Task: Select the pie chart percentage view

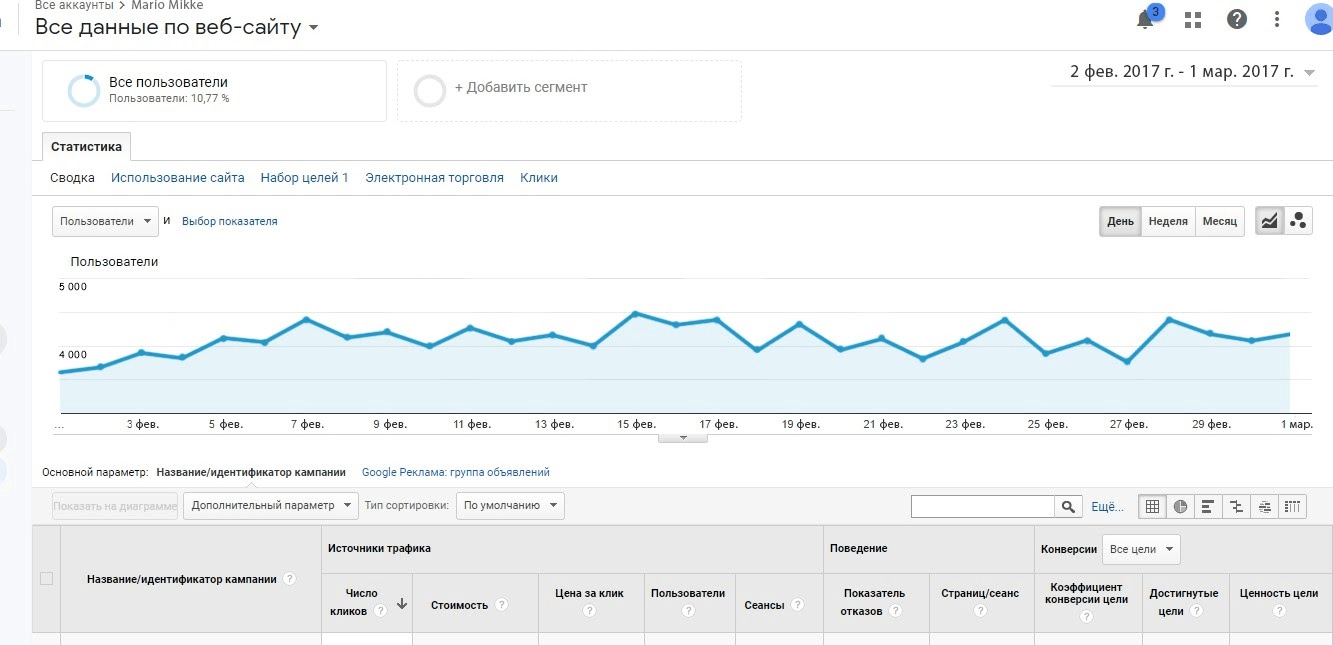Action: click(x=1181, y=506)
